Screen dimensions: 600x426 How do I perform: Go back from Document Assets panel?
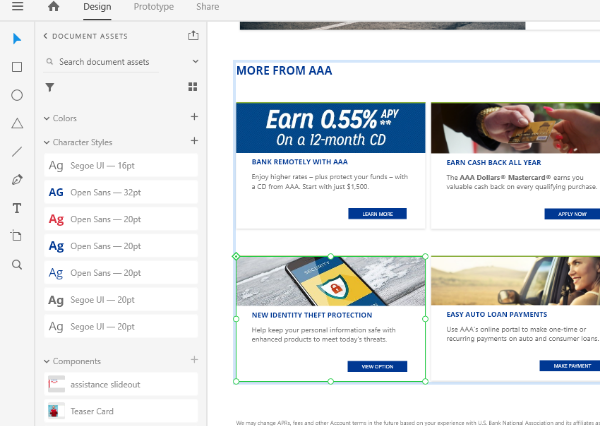[x=46, y=36]
